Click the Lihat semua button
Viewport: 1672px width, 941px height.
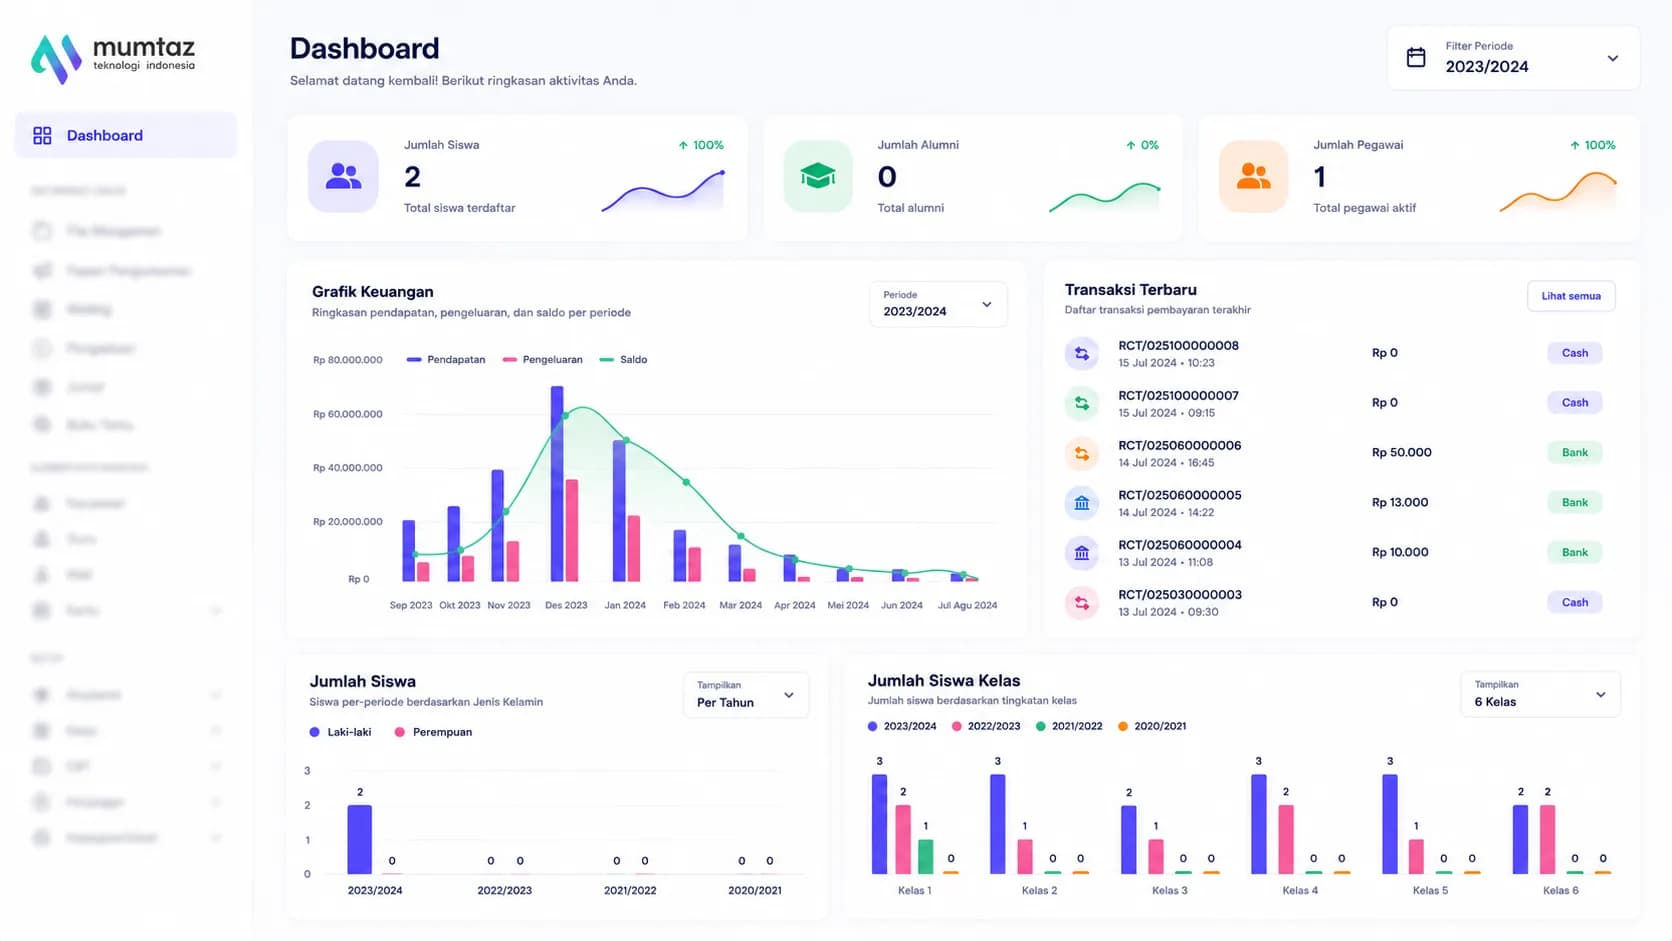coord(1570,296)
